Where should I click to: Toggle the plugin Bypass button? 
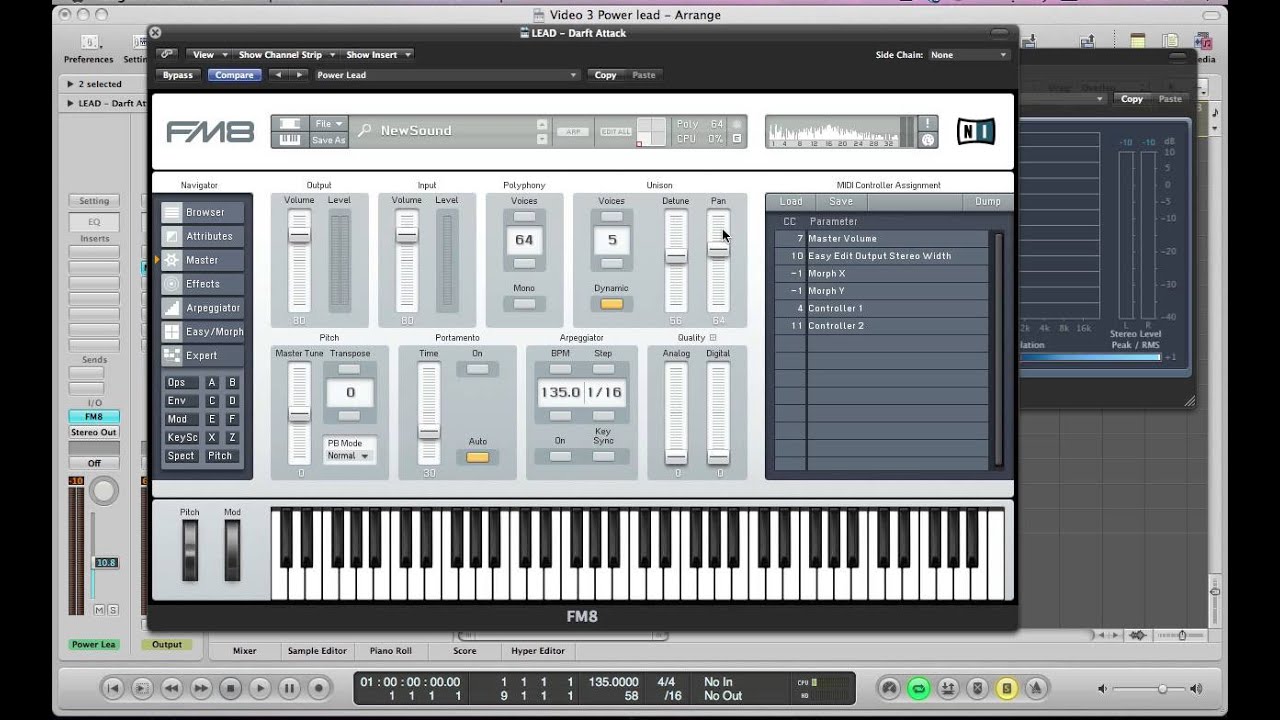(x=178, y=75)
